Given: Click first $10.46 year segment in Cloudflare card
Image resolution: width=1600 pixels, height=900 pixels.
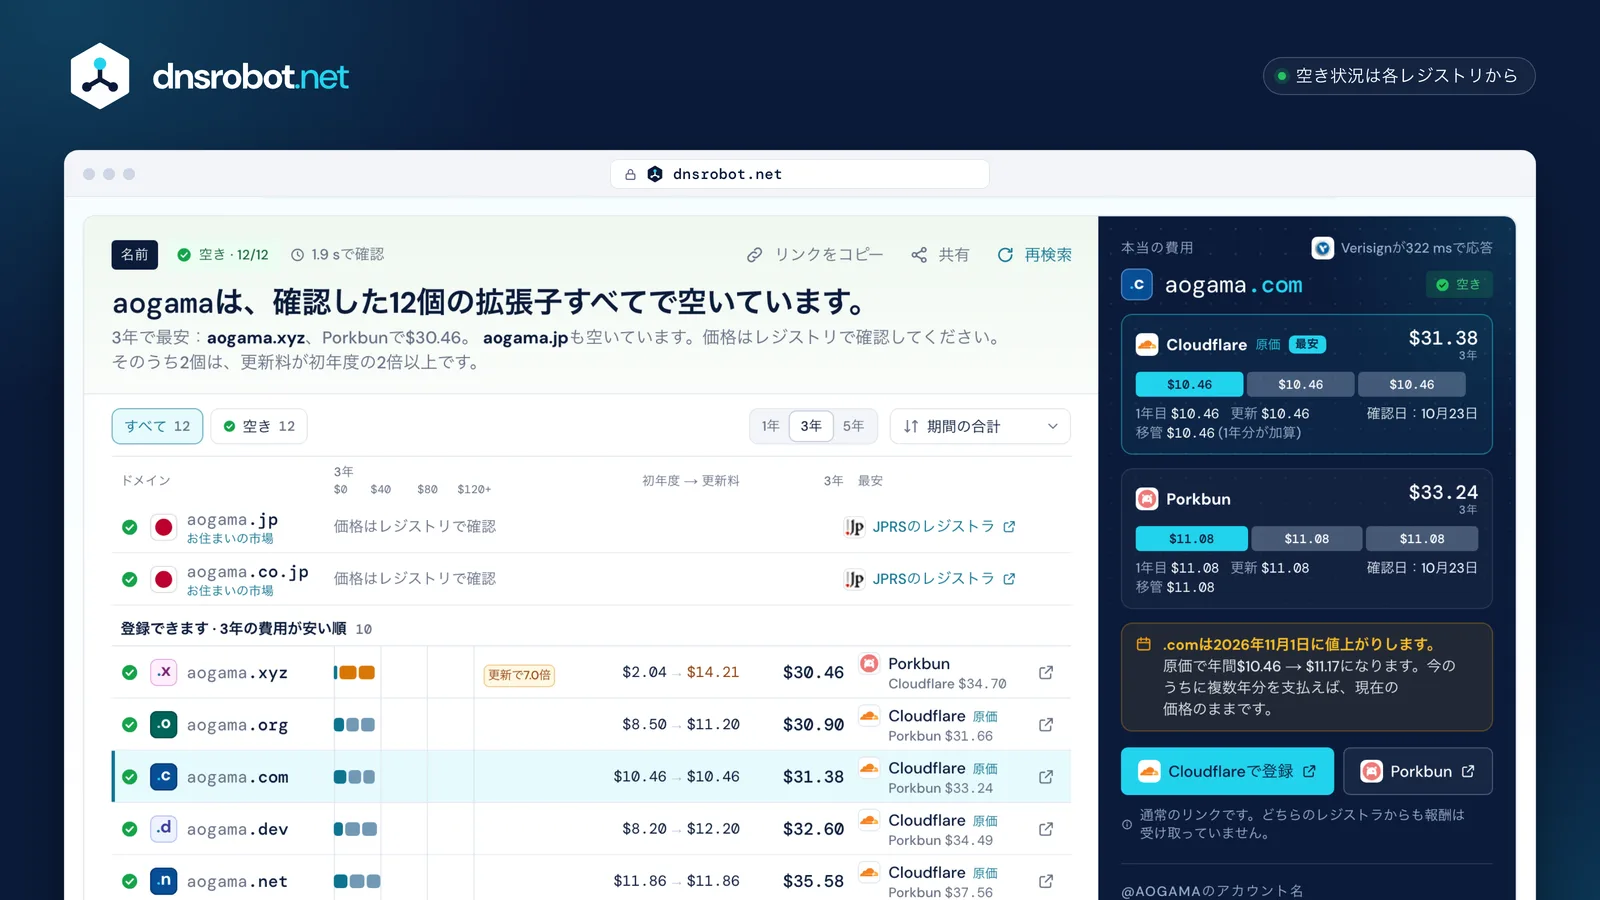Looking at the screenshot, I should coord(1189,384).
